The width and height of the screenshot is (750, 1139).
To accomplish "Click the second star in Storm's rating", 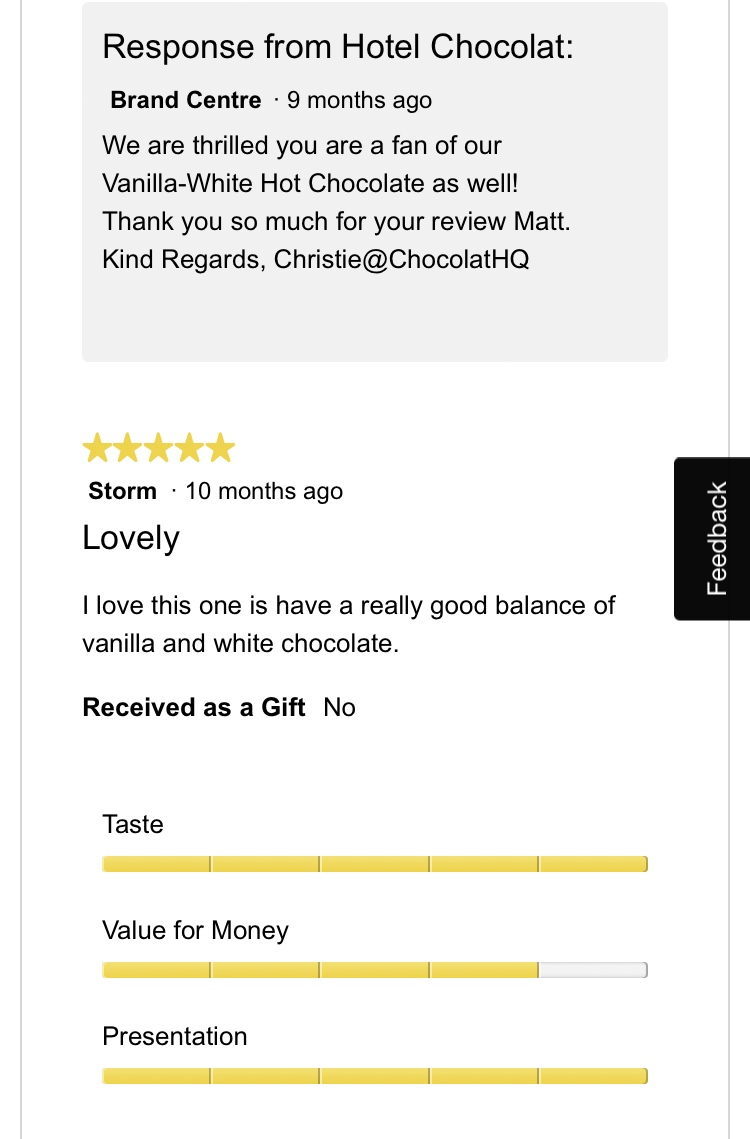I will pyautogui.click(x=128, y=449).
